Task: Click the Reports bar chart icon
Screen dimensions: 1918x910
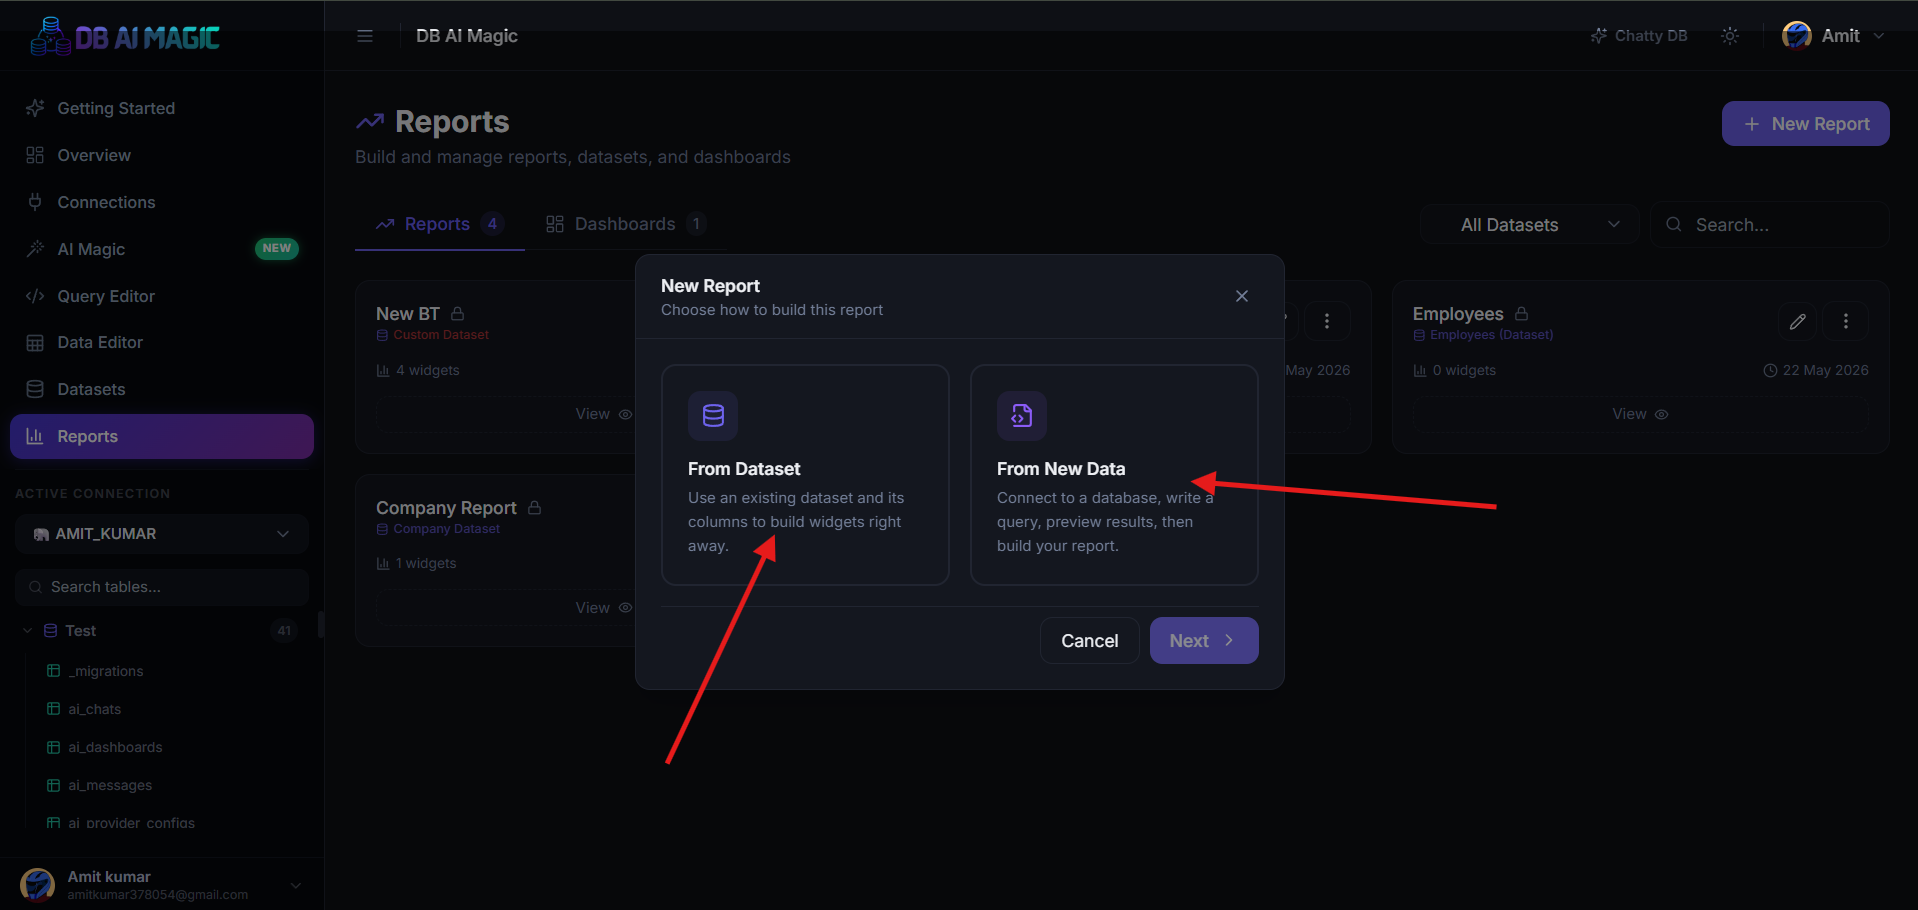Action: (x=35, y=436)
